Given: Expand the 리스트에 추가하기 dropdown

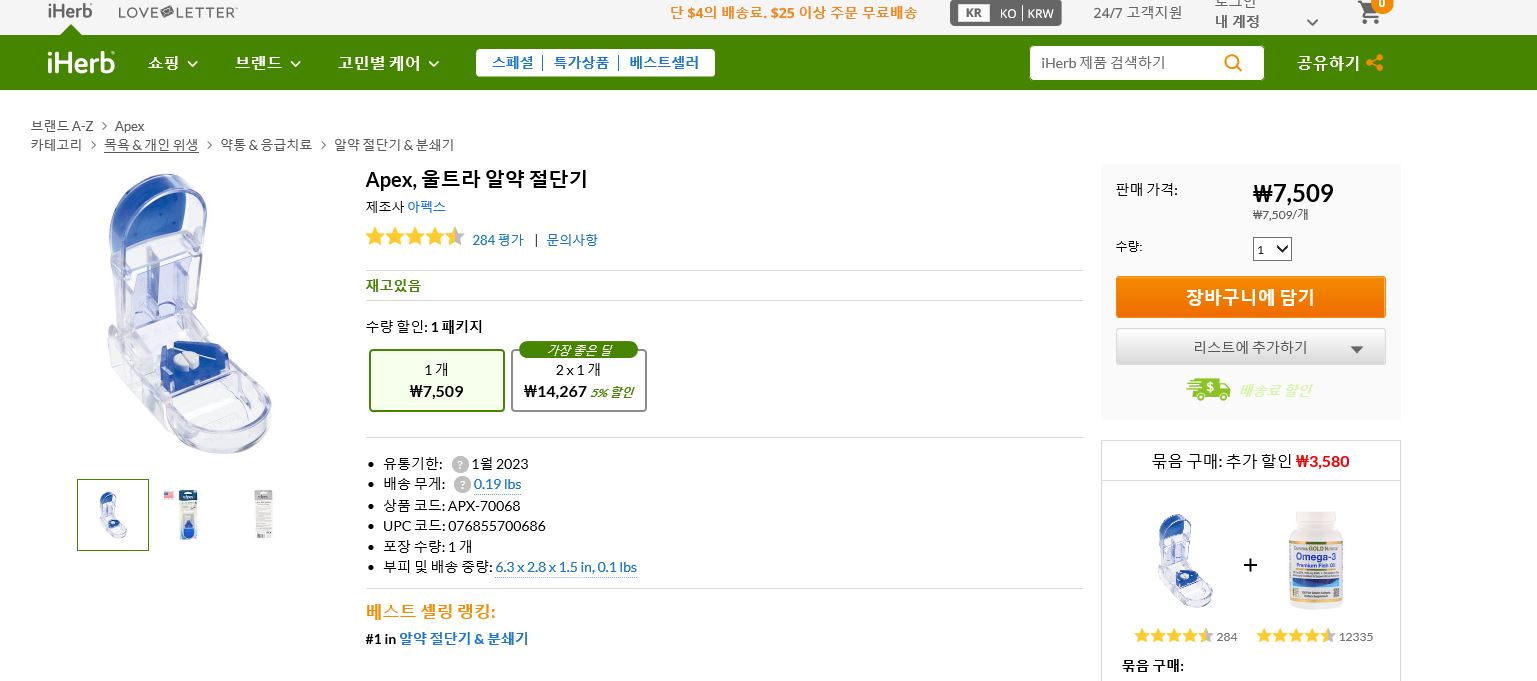Looking at the screenshot, I should pos(1250,347).
